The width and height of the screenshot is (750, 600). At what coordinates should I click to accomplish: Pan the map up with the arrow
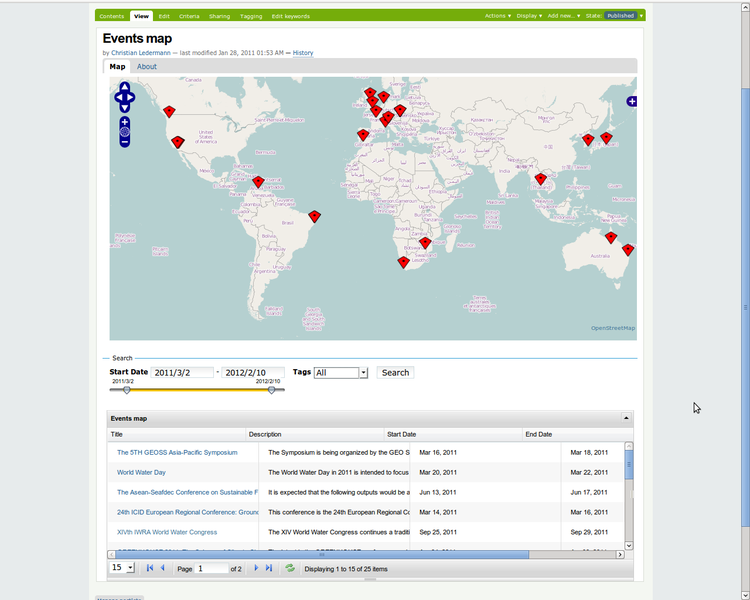(x=124, y=87)
